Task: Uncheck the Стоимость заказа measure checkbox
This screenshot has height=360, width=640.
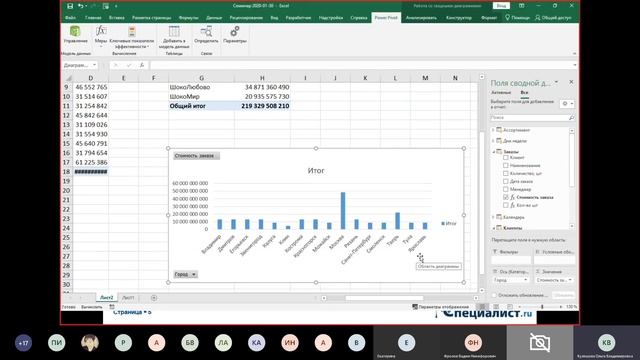Action: (506, 197)
